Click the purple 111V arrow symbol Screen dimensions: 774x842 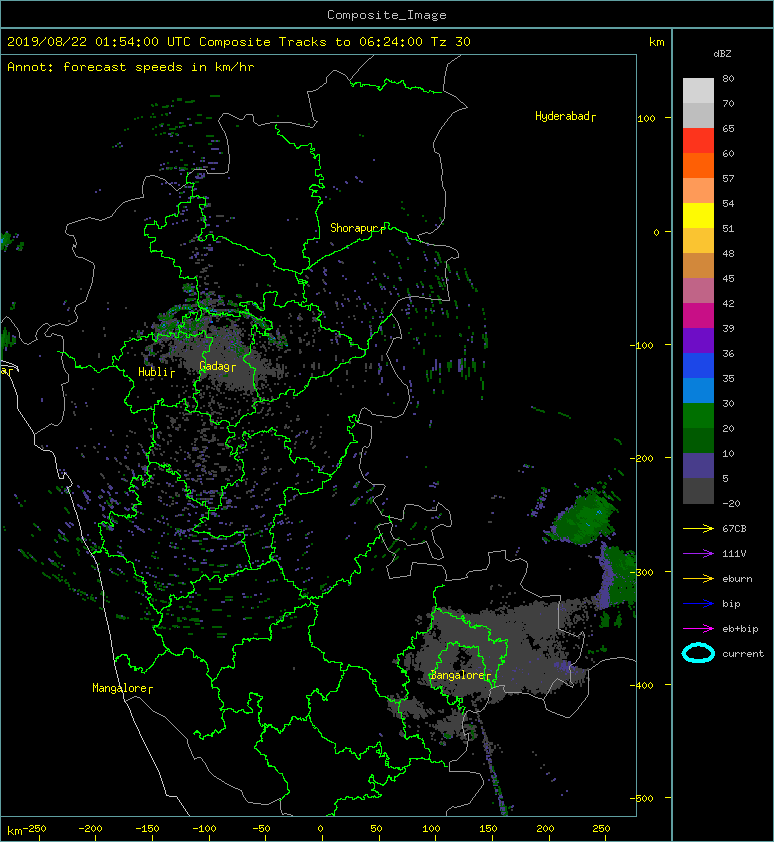point(698,554)
